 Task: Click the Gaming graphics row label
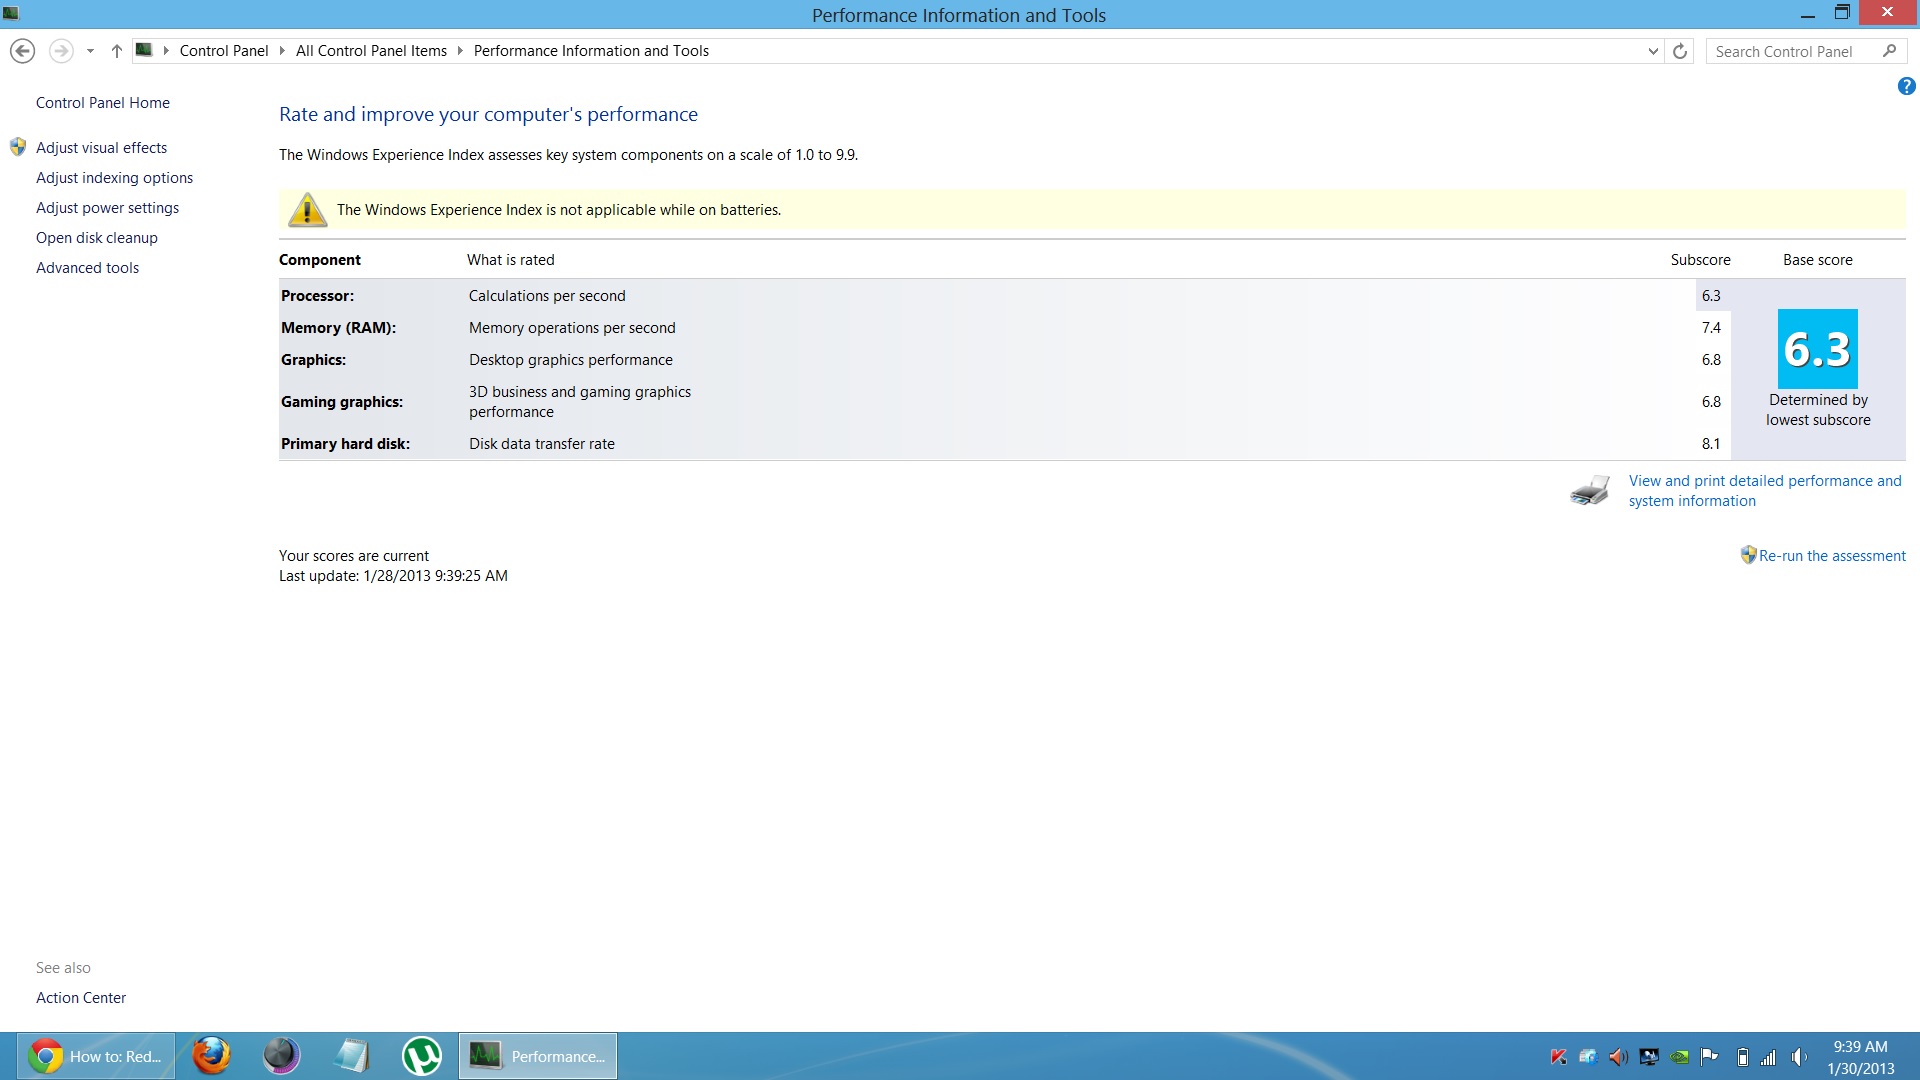[342, 402]
